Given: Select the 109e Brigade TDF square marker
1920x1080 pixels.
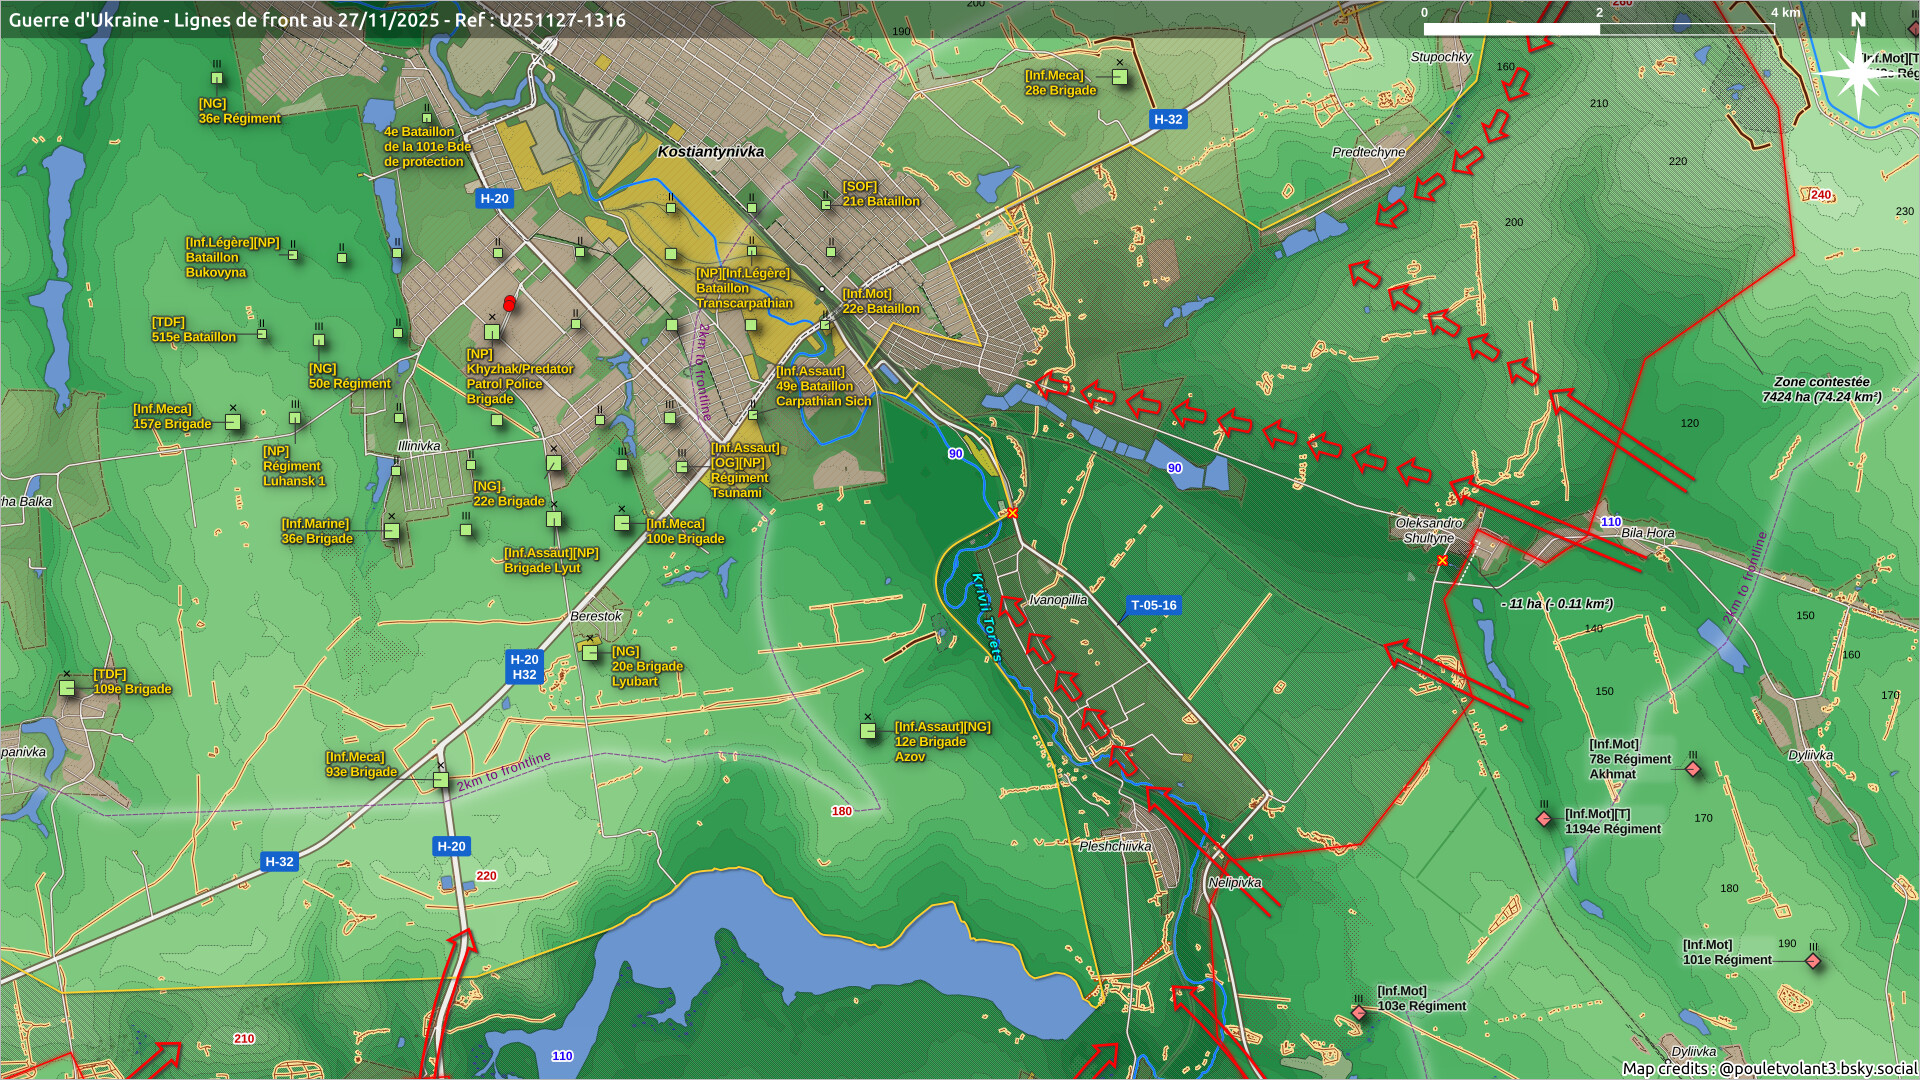Looking at the screenshot, I should click(x=67, y=687).
